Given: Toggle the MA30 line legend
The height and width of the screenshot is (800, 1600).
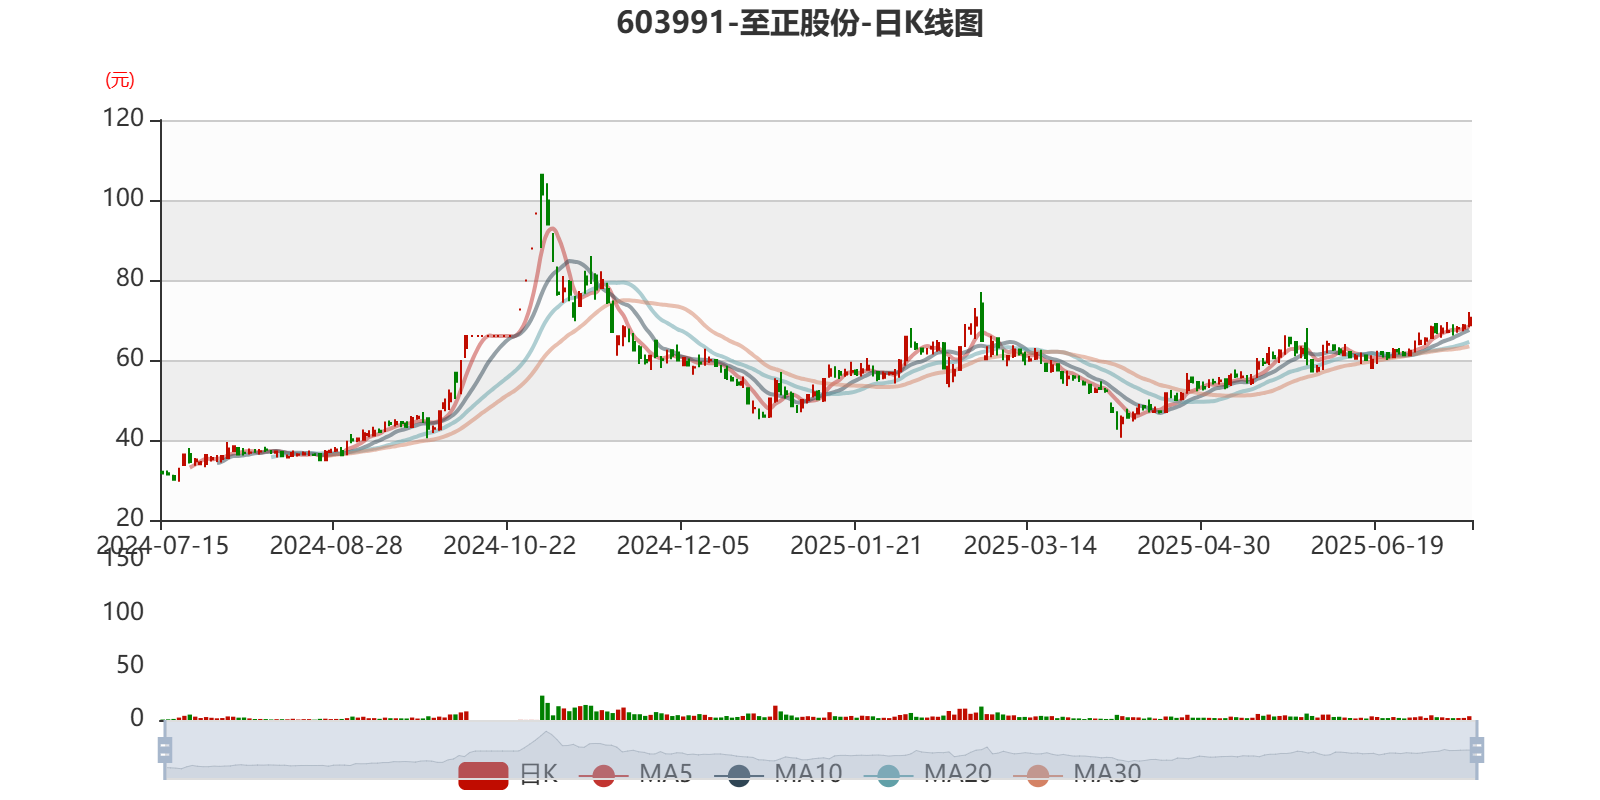Looking at the screenshot, I should (x=1077, y=774).
